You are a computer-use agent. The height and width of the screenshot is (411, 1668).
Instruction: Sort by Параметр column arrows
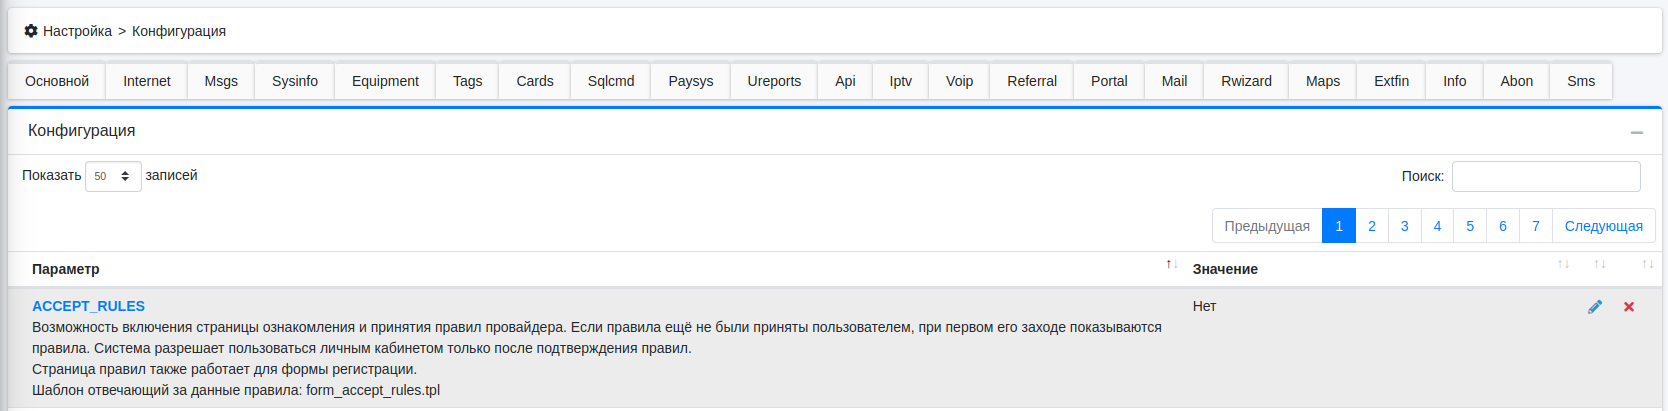coord(1171,265)
